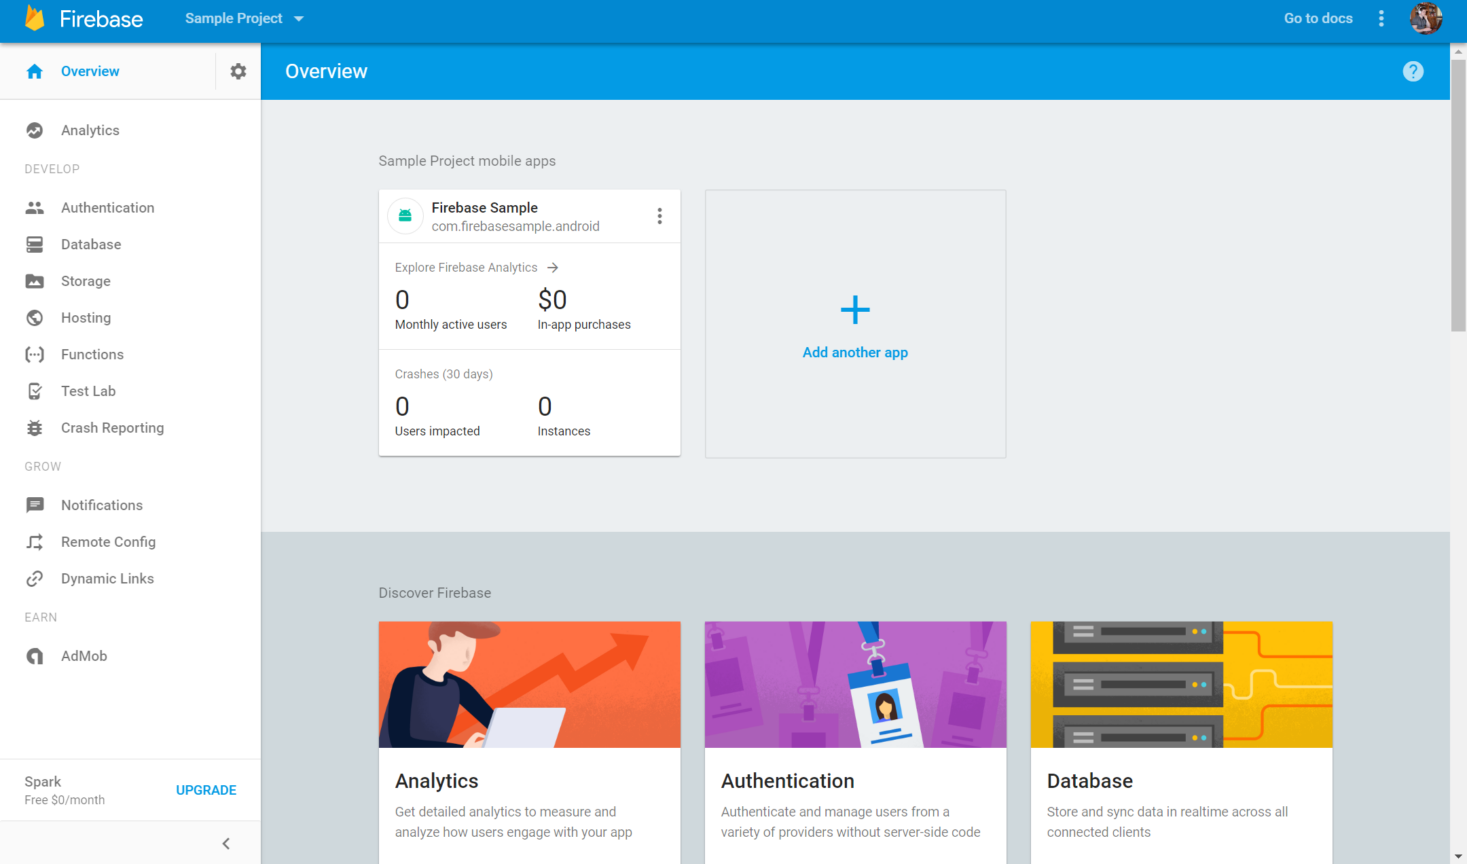
Task: Open help with the question mark icon
Action: [1413, 71]
